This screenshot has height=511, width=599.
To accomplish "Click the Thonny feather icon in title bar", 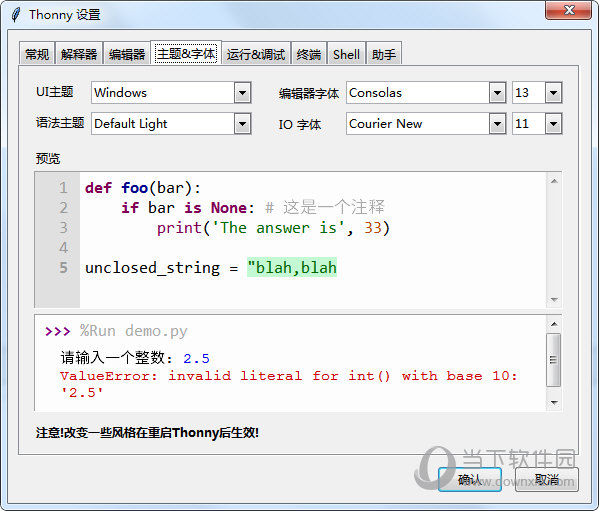I will coord(16,15).
